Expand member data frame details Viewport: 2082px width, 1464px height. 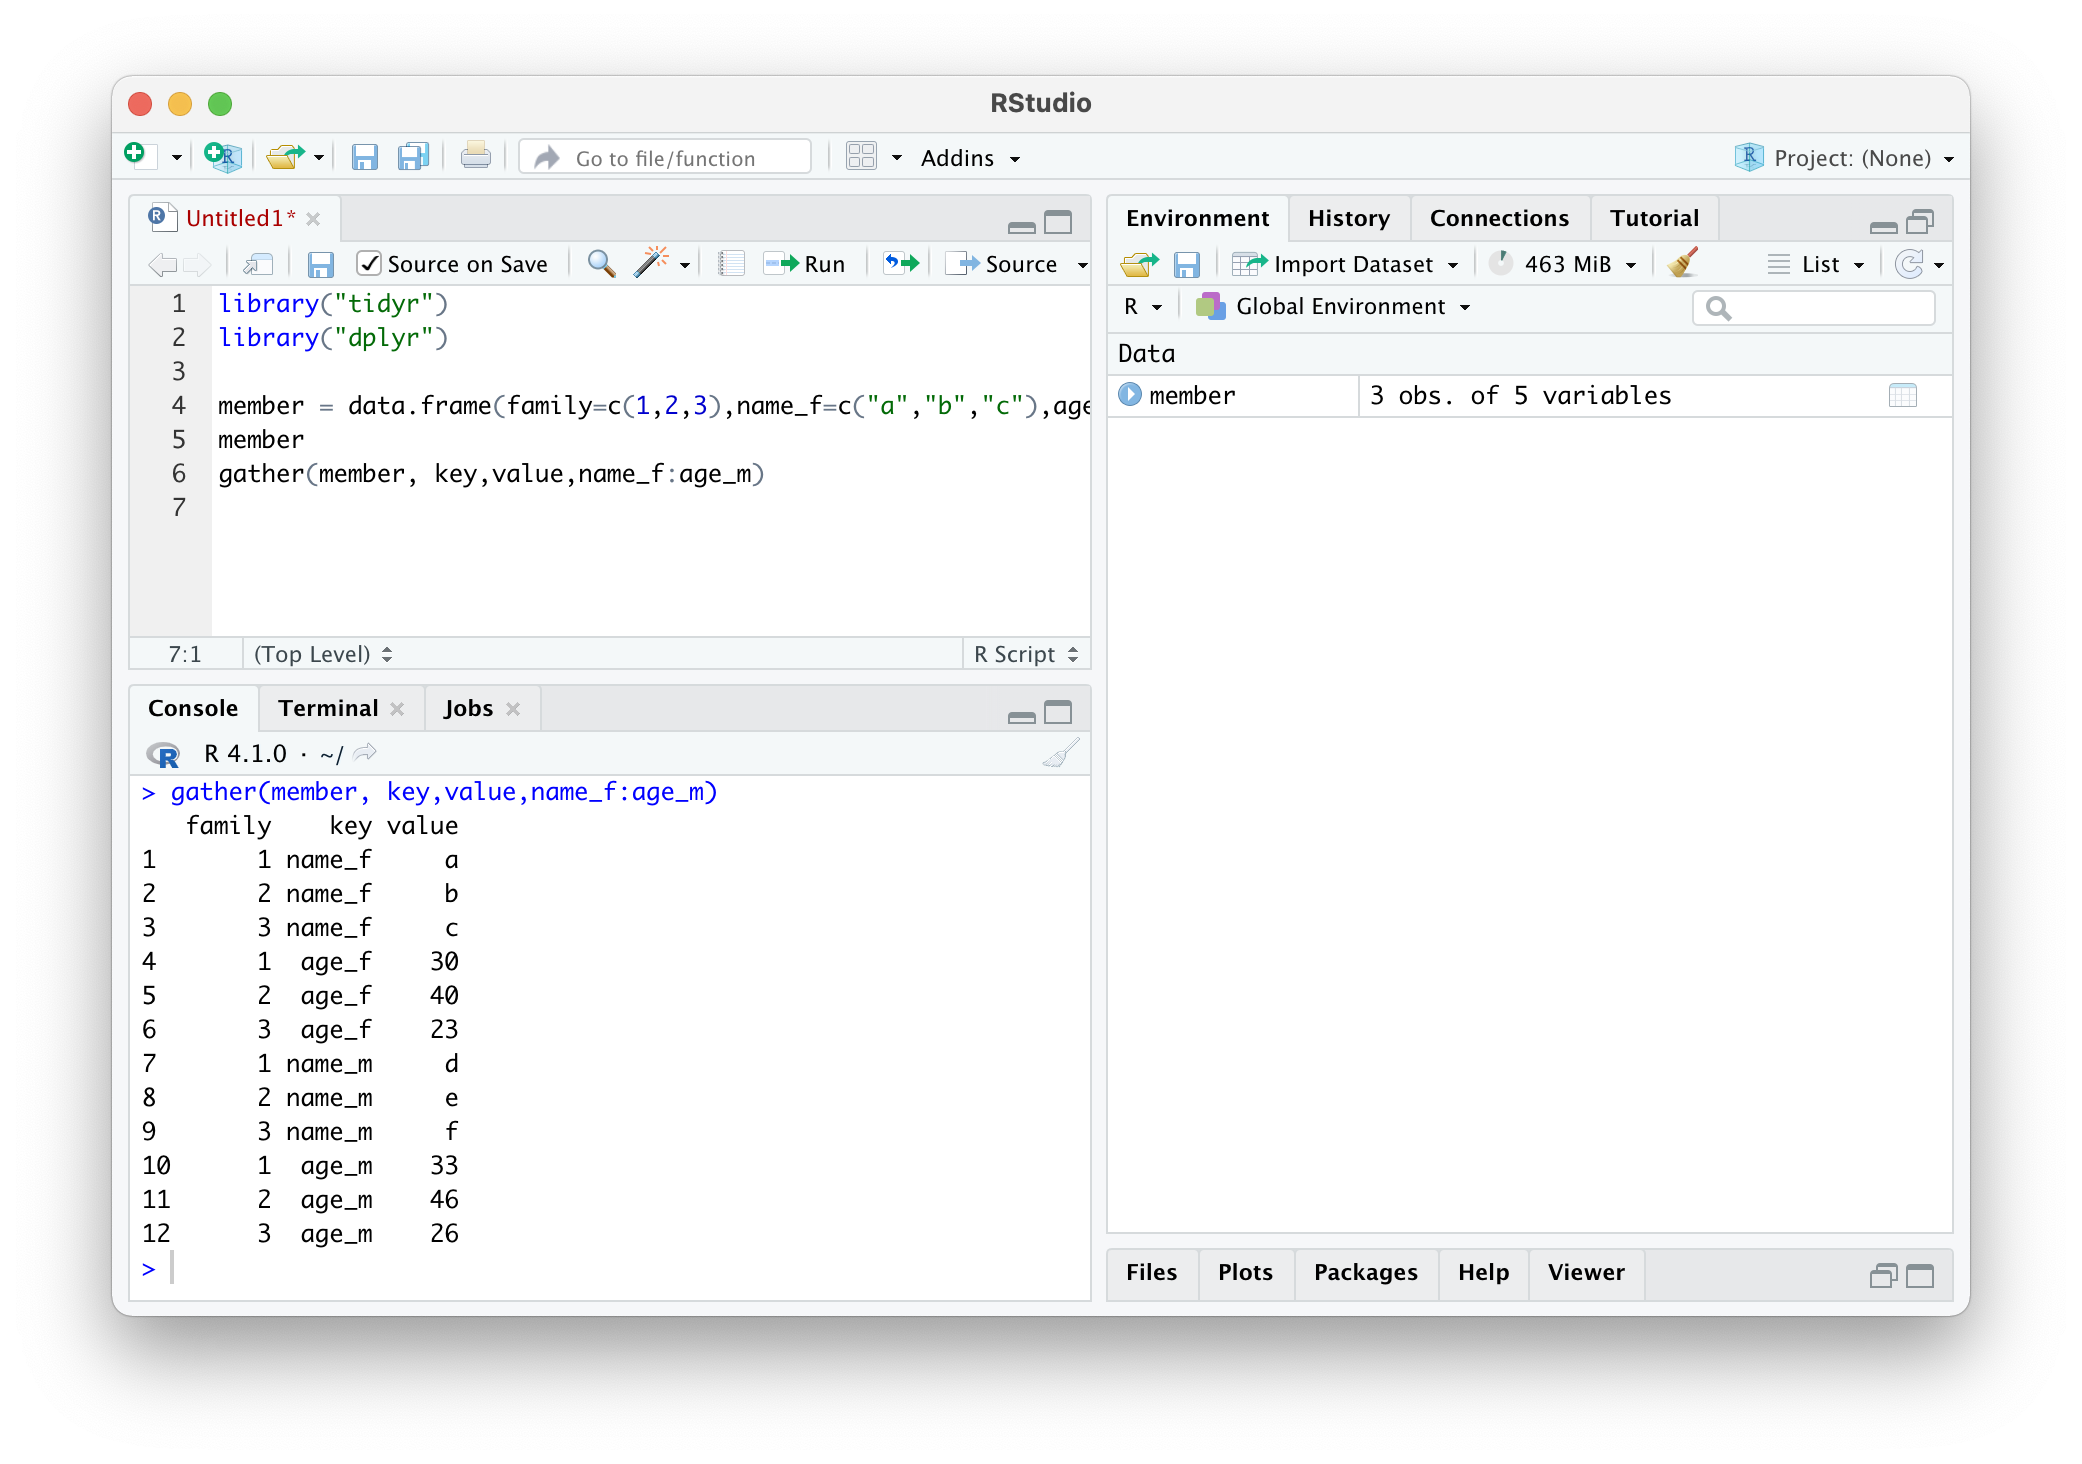click(1130, 395)
